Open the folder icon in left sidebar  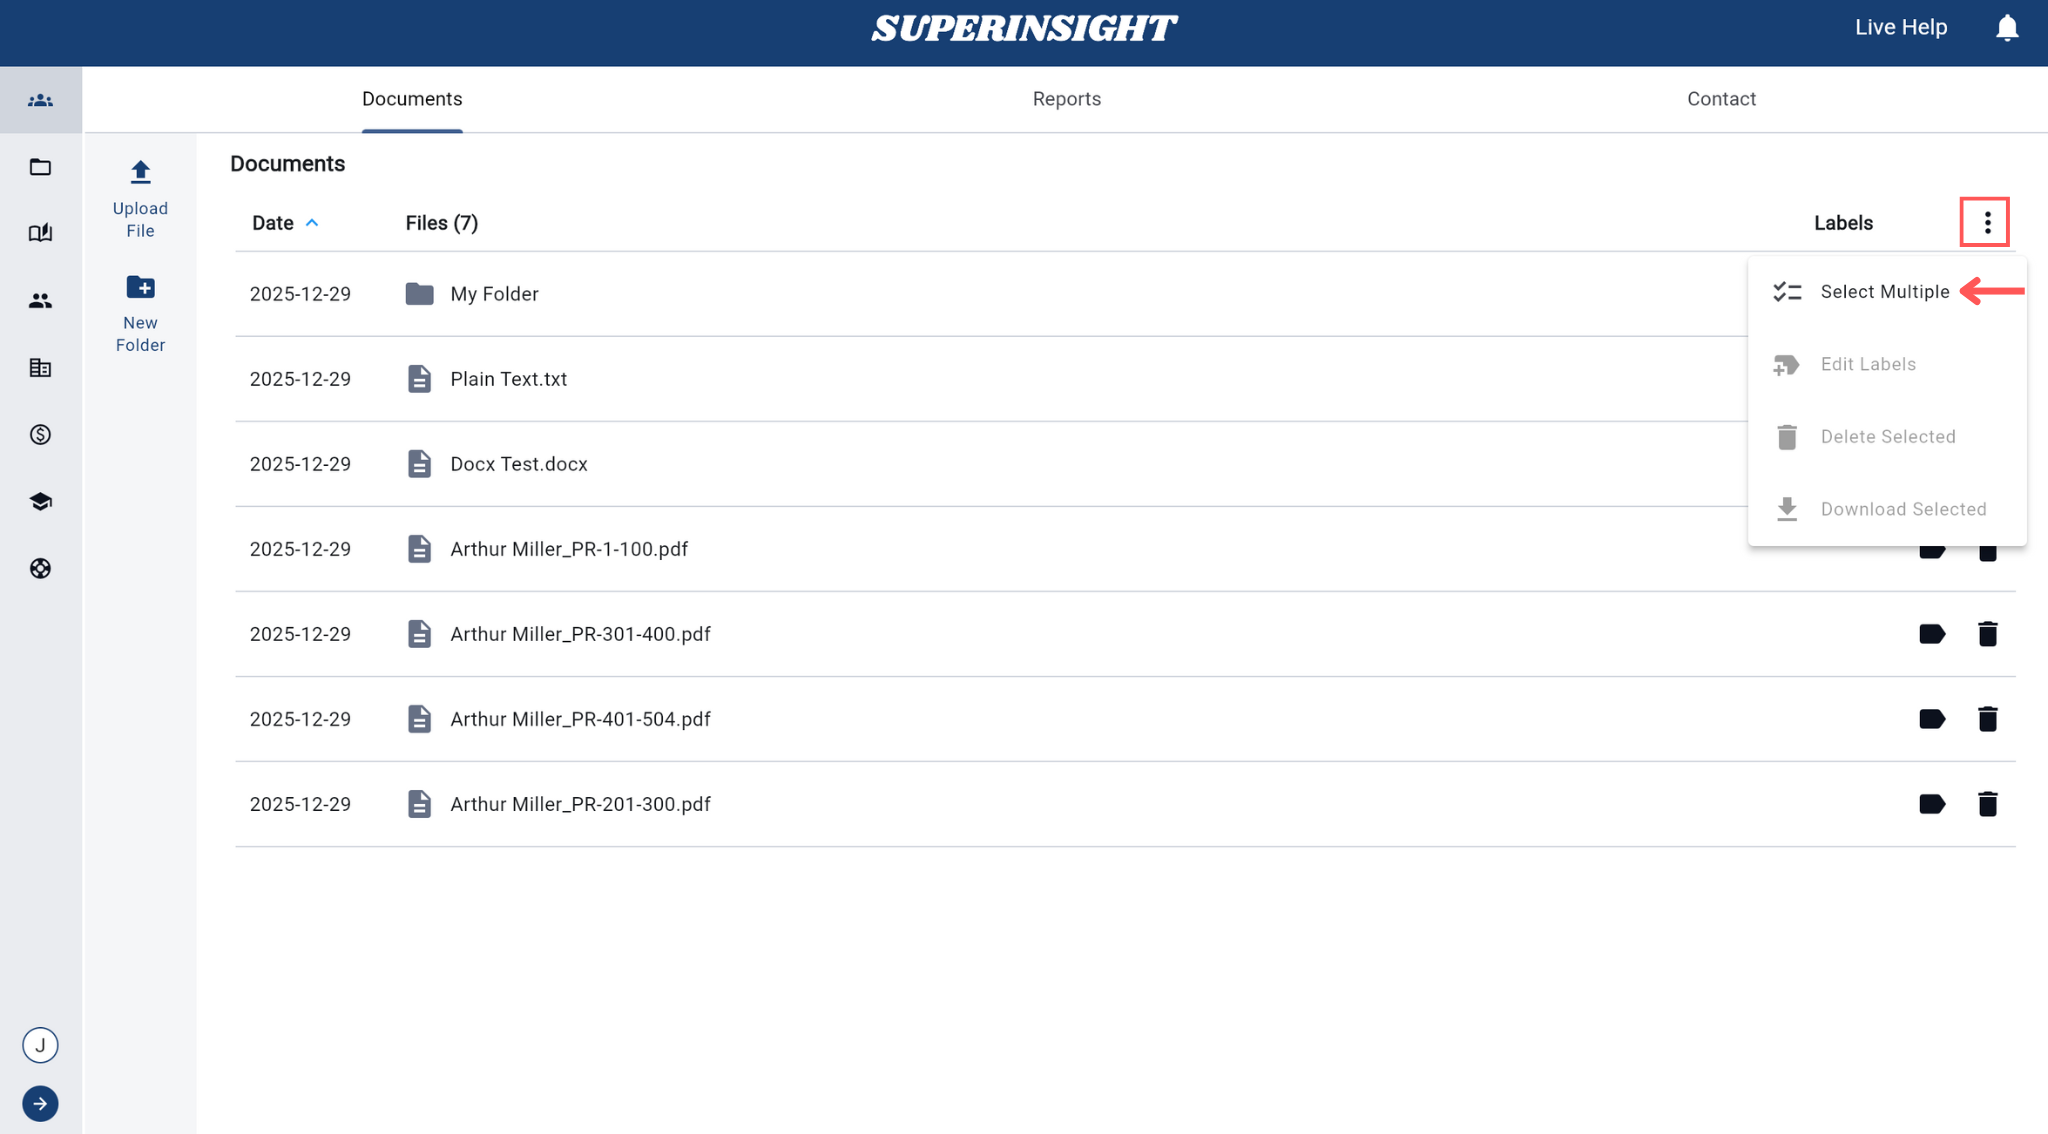pos(40,167)
